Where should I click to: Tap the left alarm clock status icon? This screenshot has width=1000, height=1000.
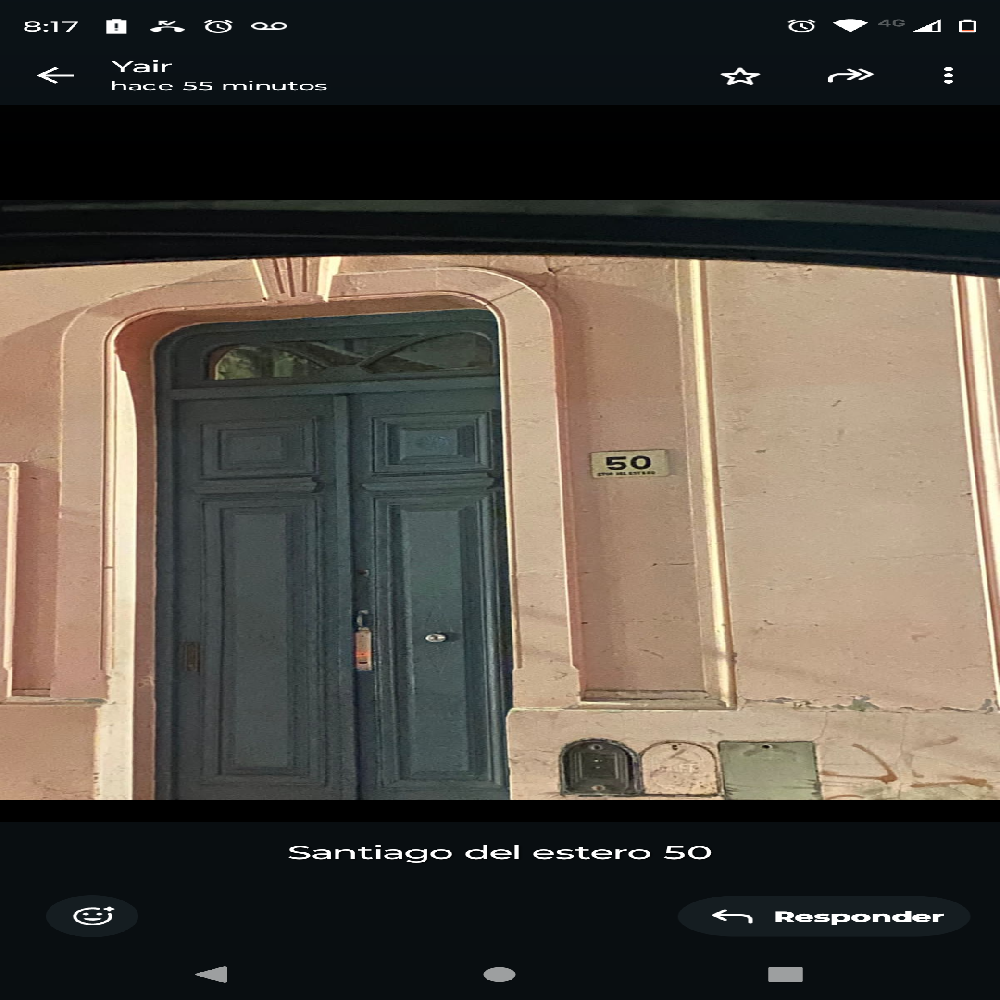tap(218, 26)
